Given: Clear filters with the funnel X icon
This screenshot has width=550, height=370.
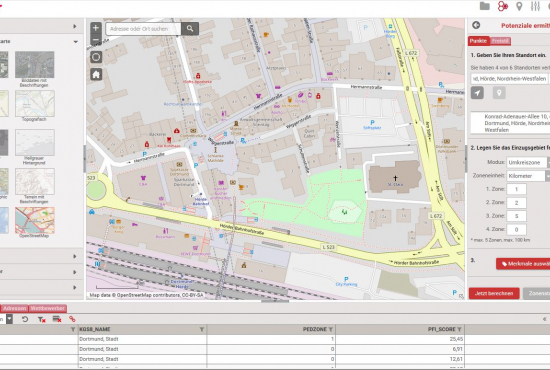Looking at the screenshot, I should pos(41,319).
